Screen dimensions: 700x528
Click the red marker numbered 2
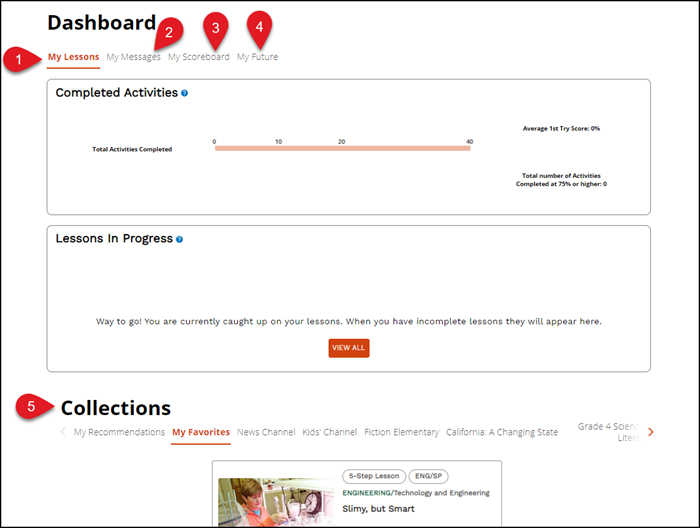(x=168, y=31)
